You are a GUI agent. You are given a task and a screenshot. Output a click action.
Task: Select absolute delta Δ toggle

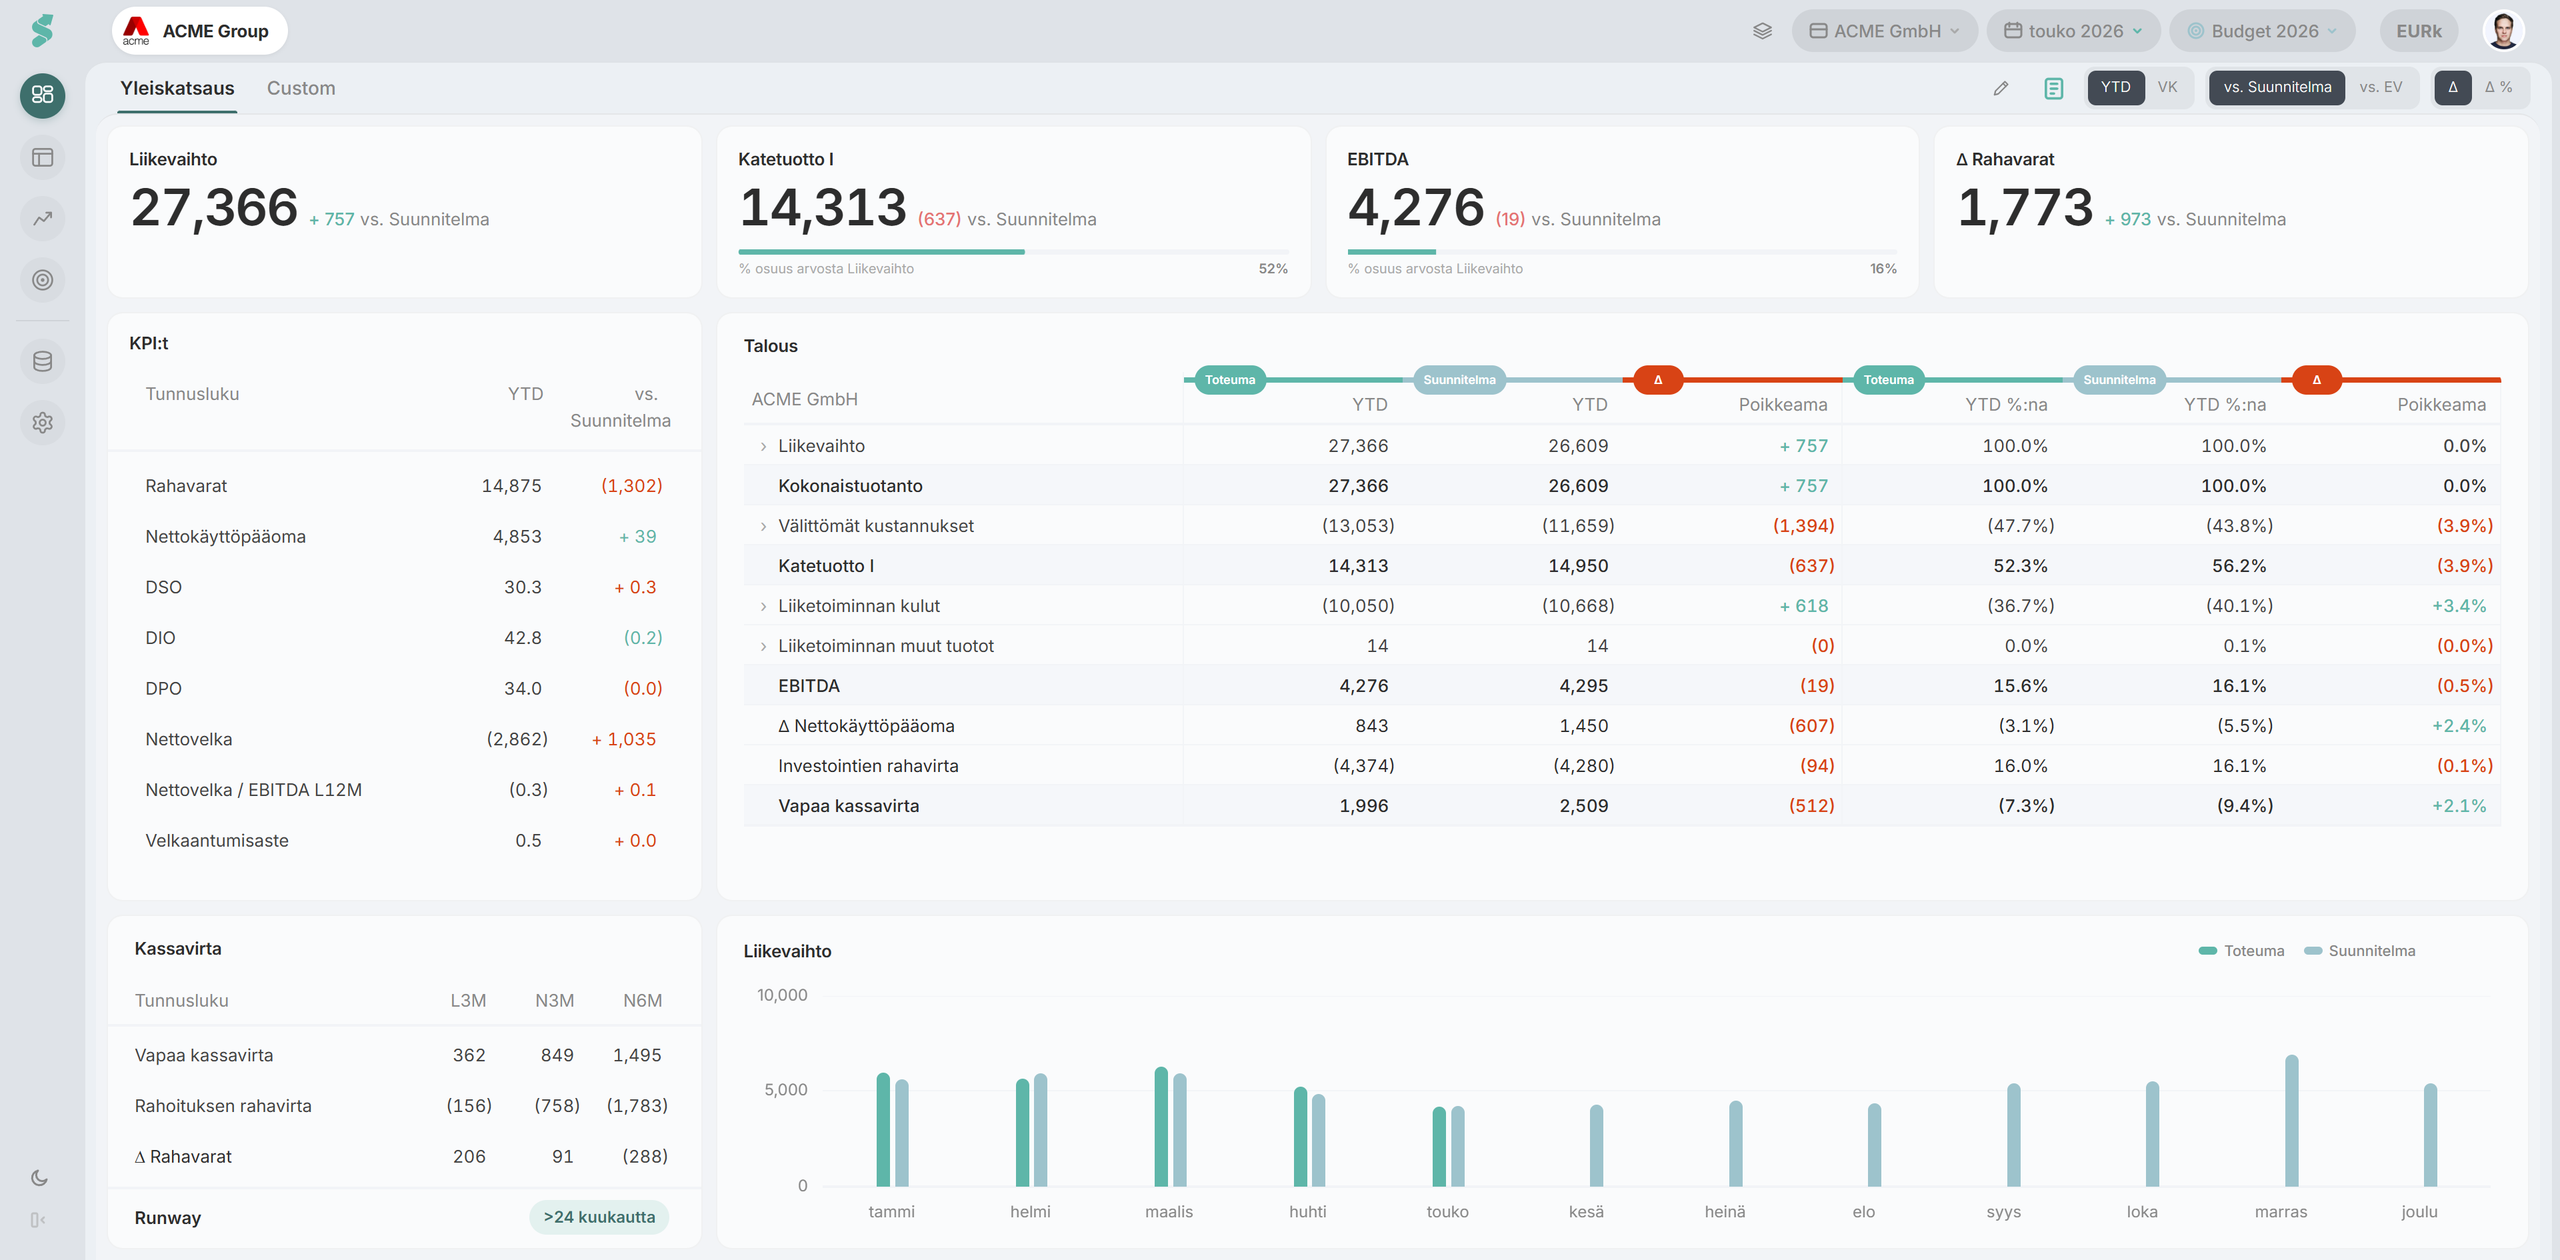(x=2452, y=87)
